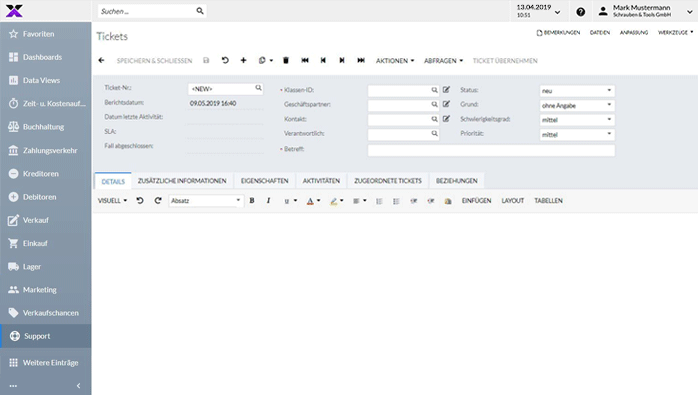Open Bemerkungen notes

558,33
